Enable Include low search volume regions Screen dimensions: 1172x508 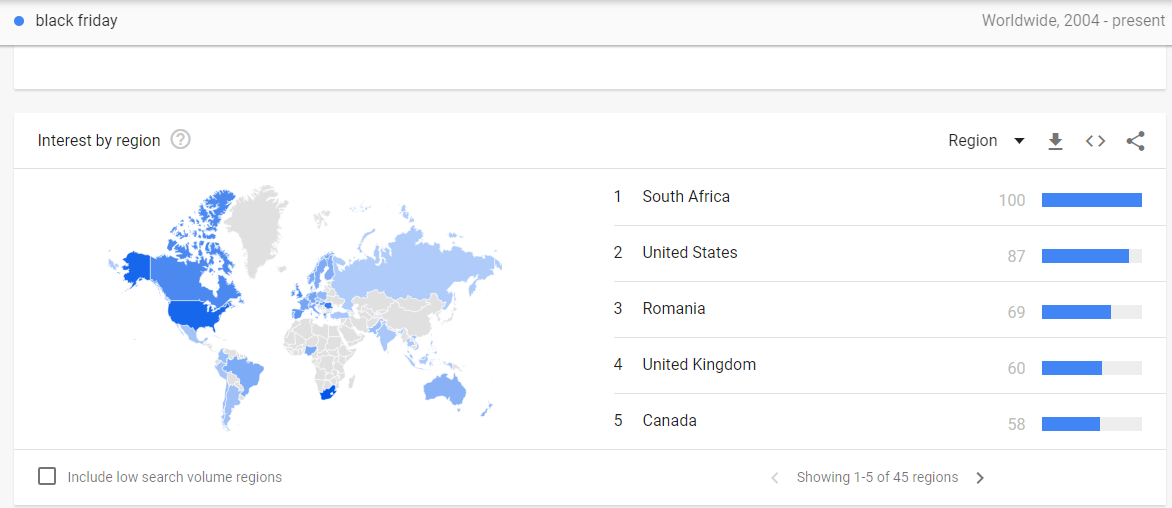coord(47,476)
